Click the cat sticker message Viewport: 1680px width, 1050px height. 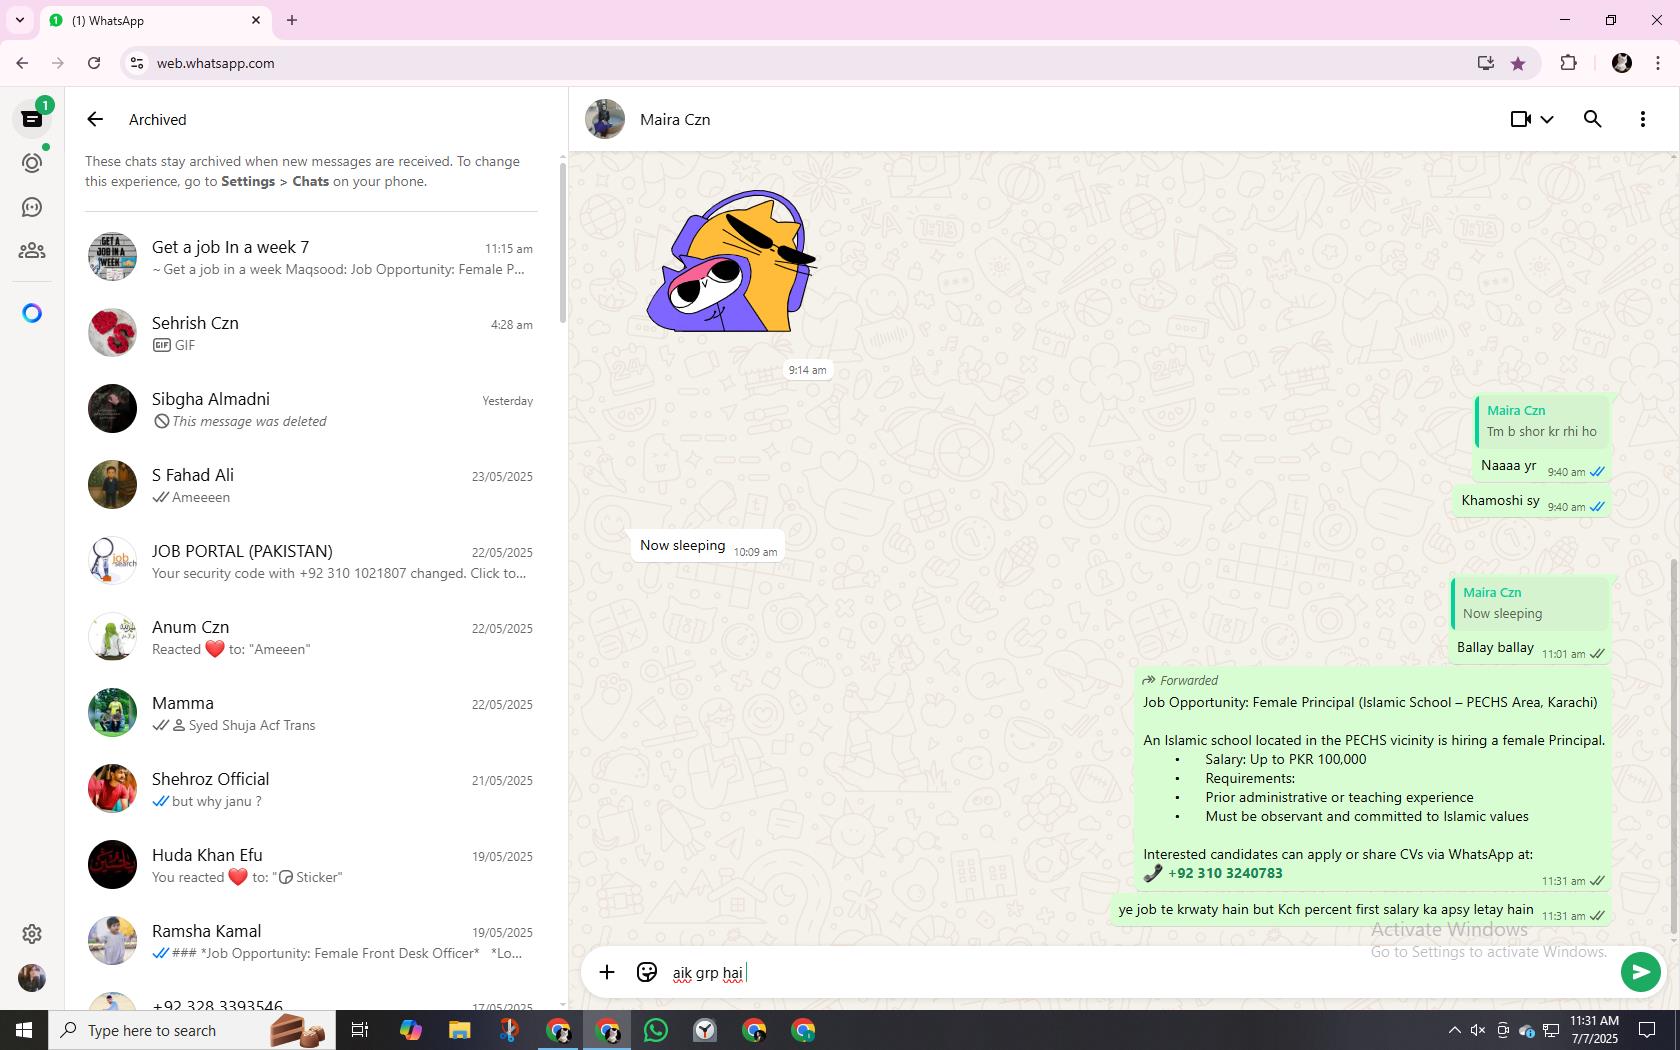[x=731, y=262]
